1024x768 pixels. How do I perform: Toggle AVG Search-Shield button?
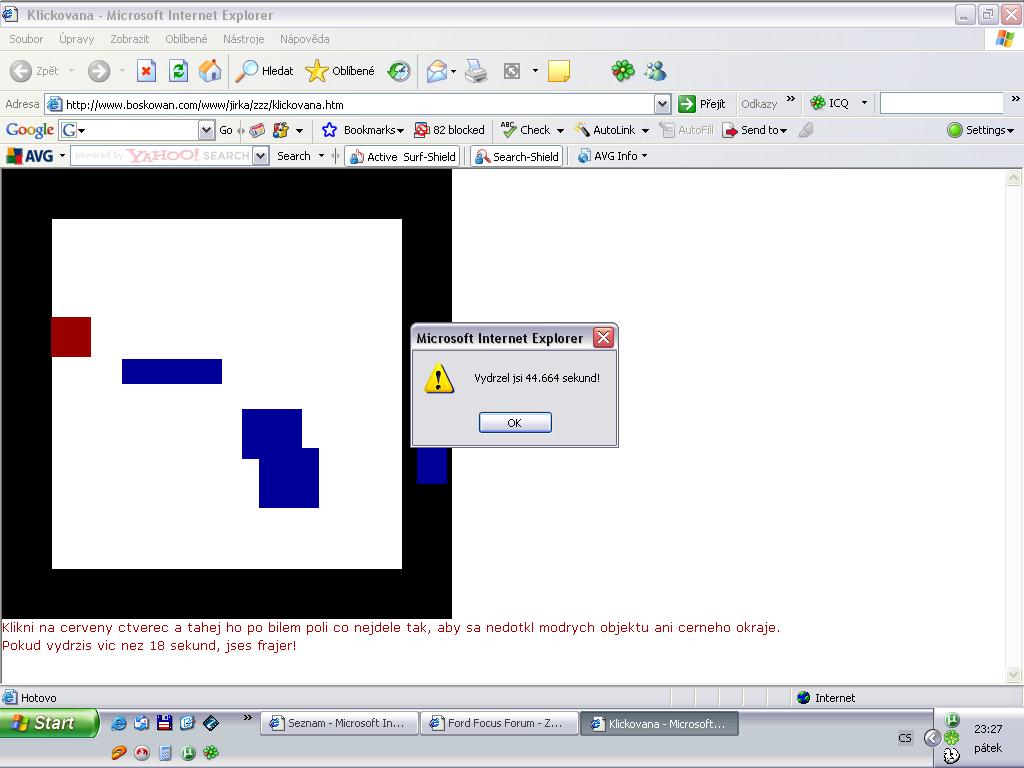[516, 156]
